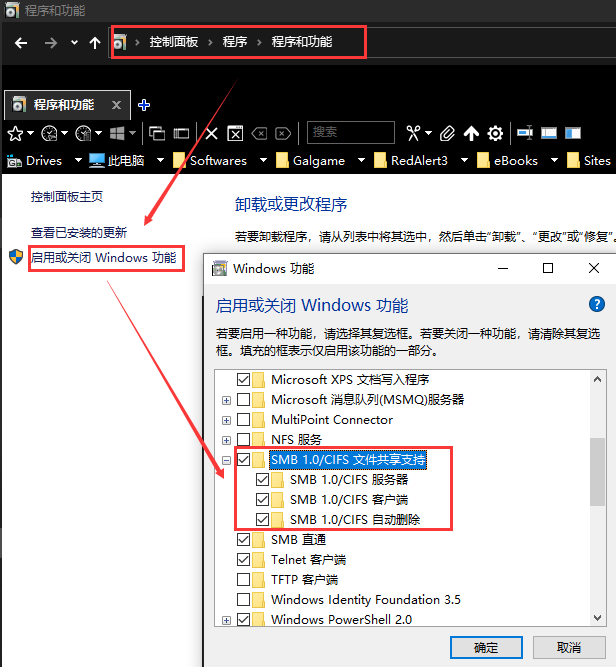Expand MultiPoint Connector tree node
This screenshot has height=667, width=616.
(x=226, y=420)
